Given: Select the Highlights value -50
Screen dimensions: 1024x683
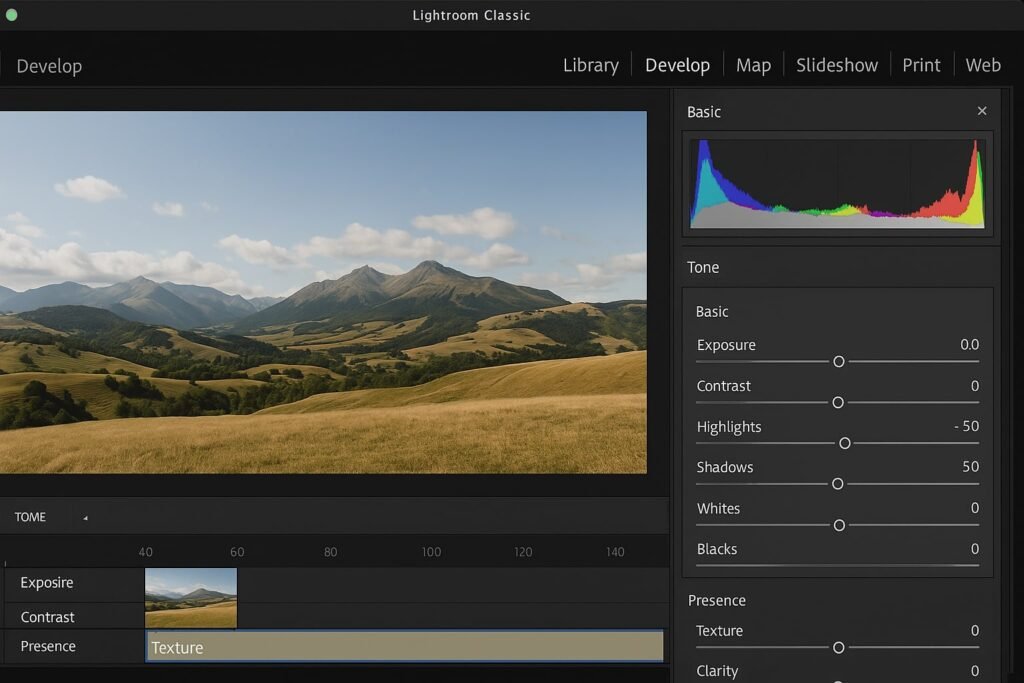Looking at the screenshot, I should pos(967,426).
